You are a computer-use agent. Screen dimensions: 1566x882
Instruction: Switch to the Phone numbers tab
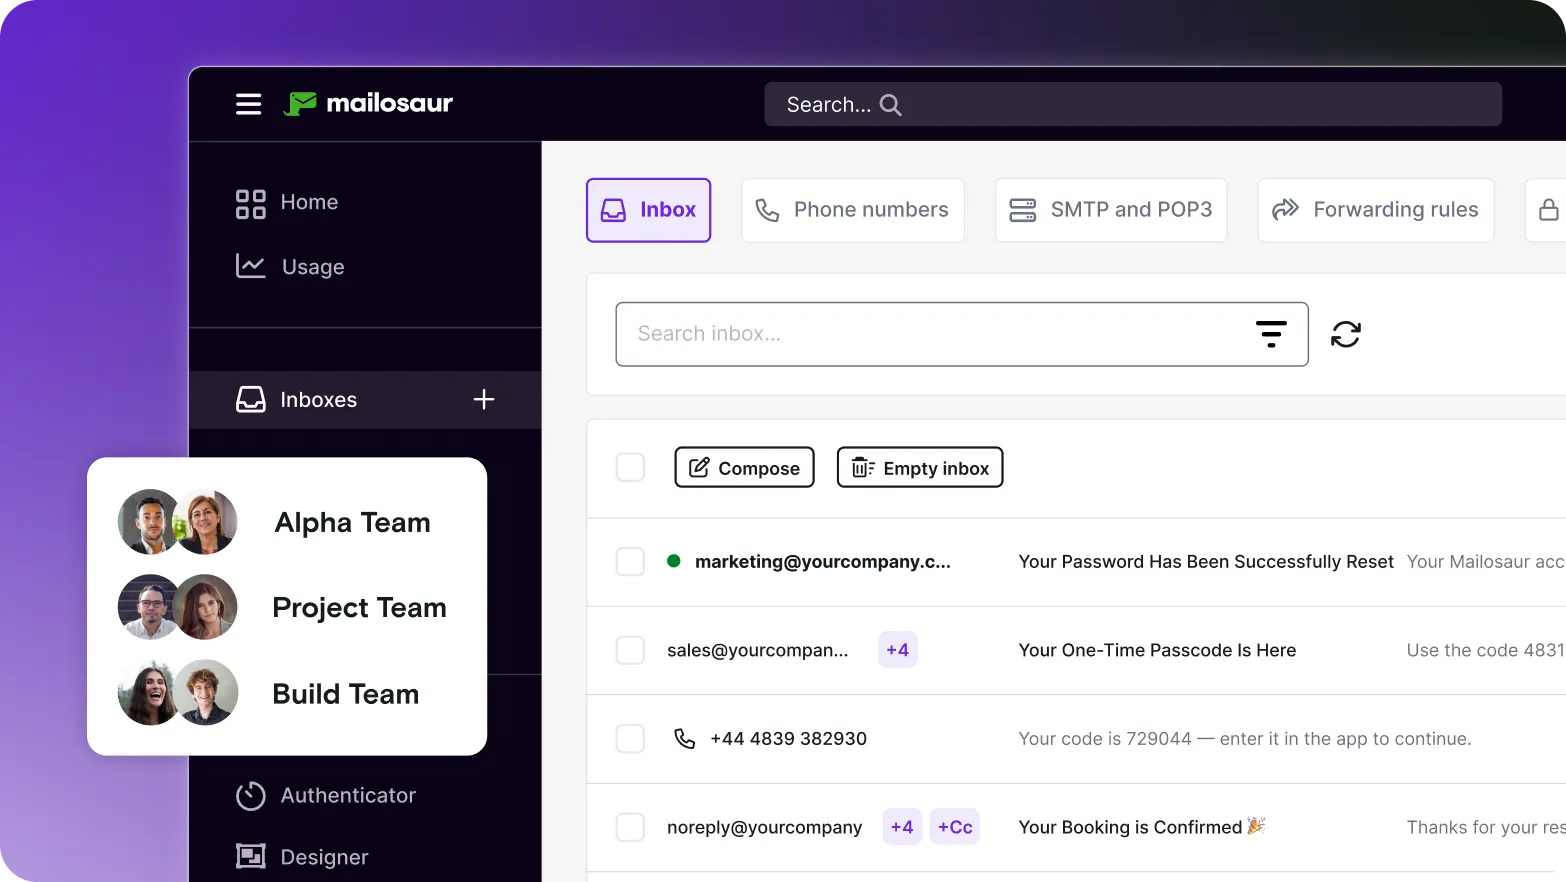click(x=852, y=210)
